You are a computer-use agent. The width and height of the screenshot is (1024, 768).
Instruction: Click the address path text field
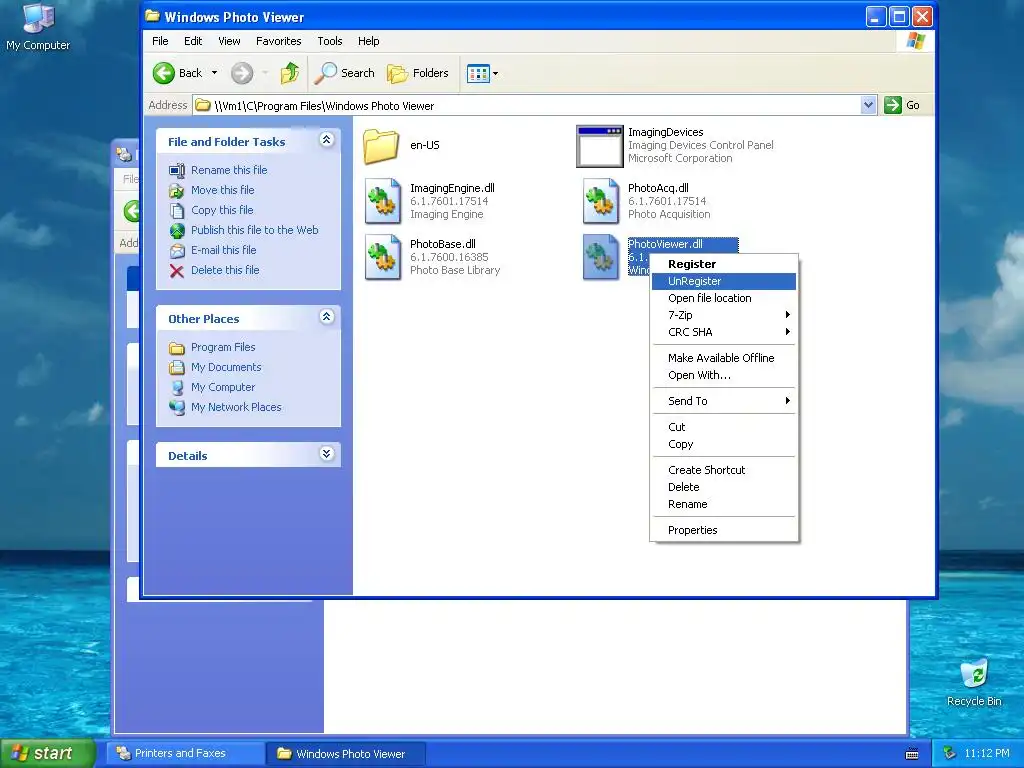[526, 105]
